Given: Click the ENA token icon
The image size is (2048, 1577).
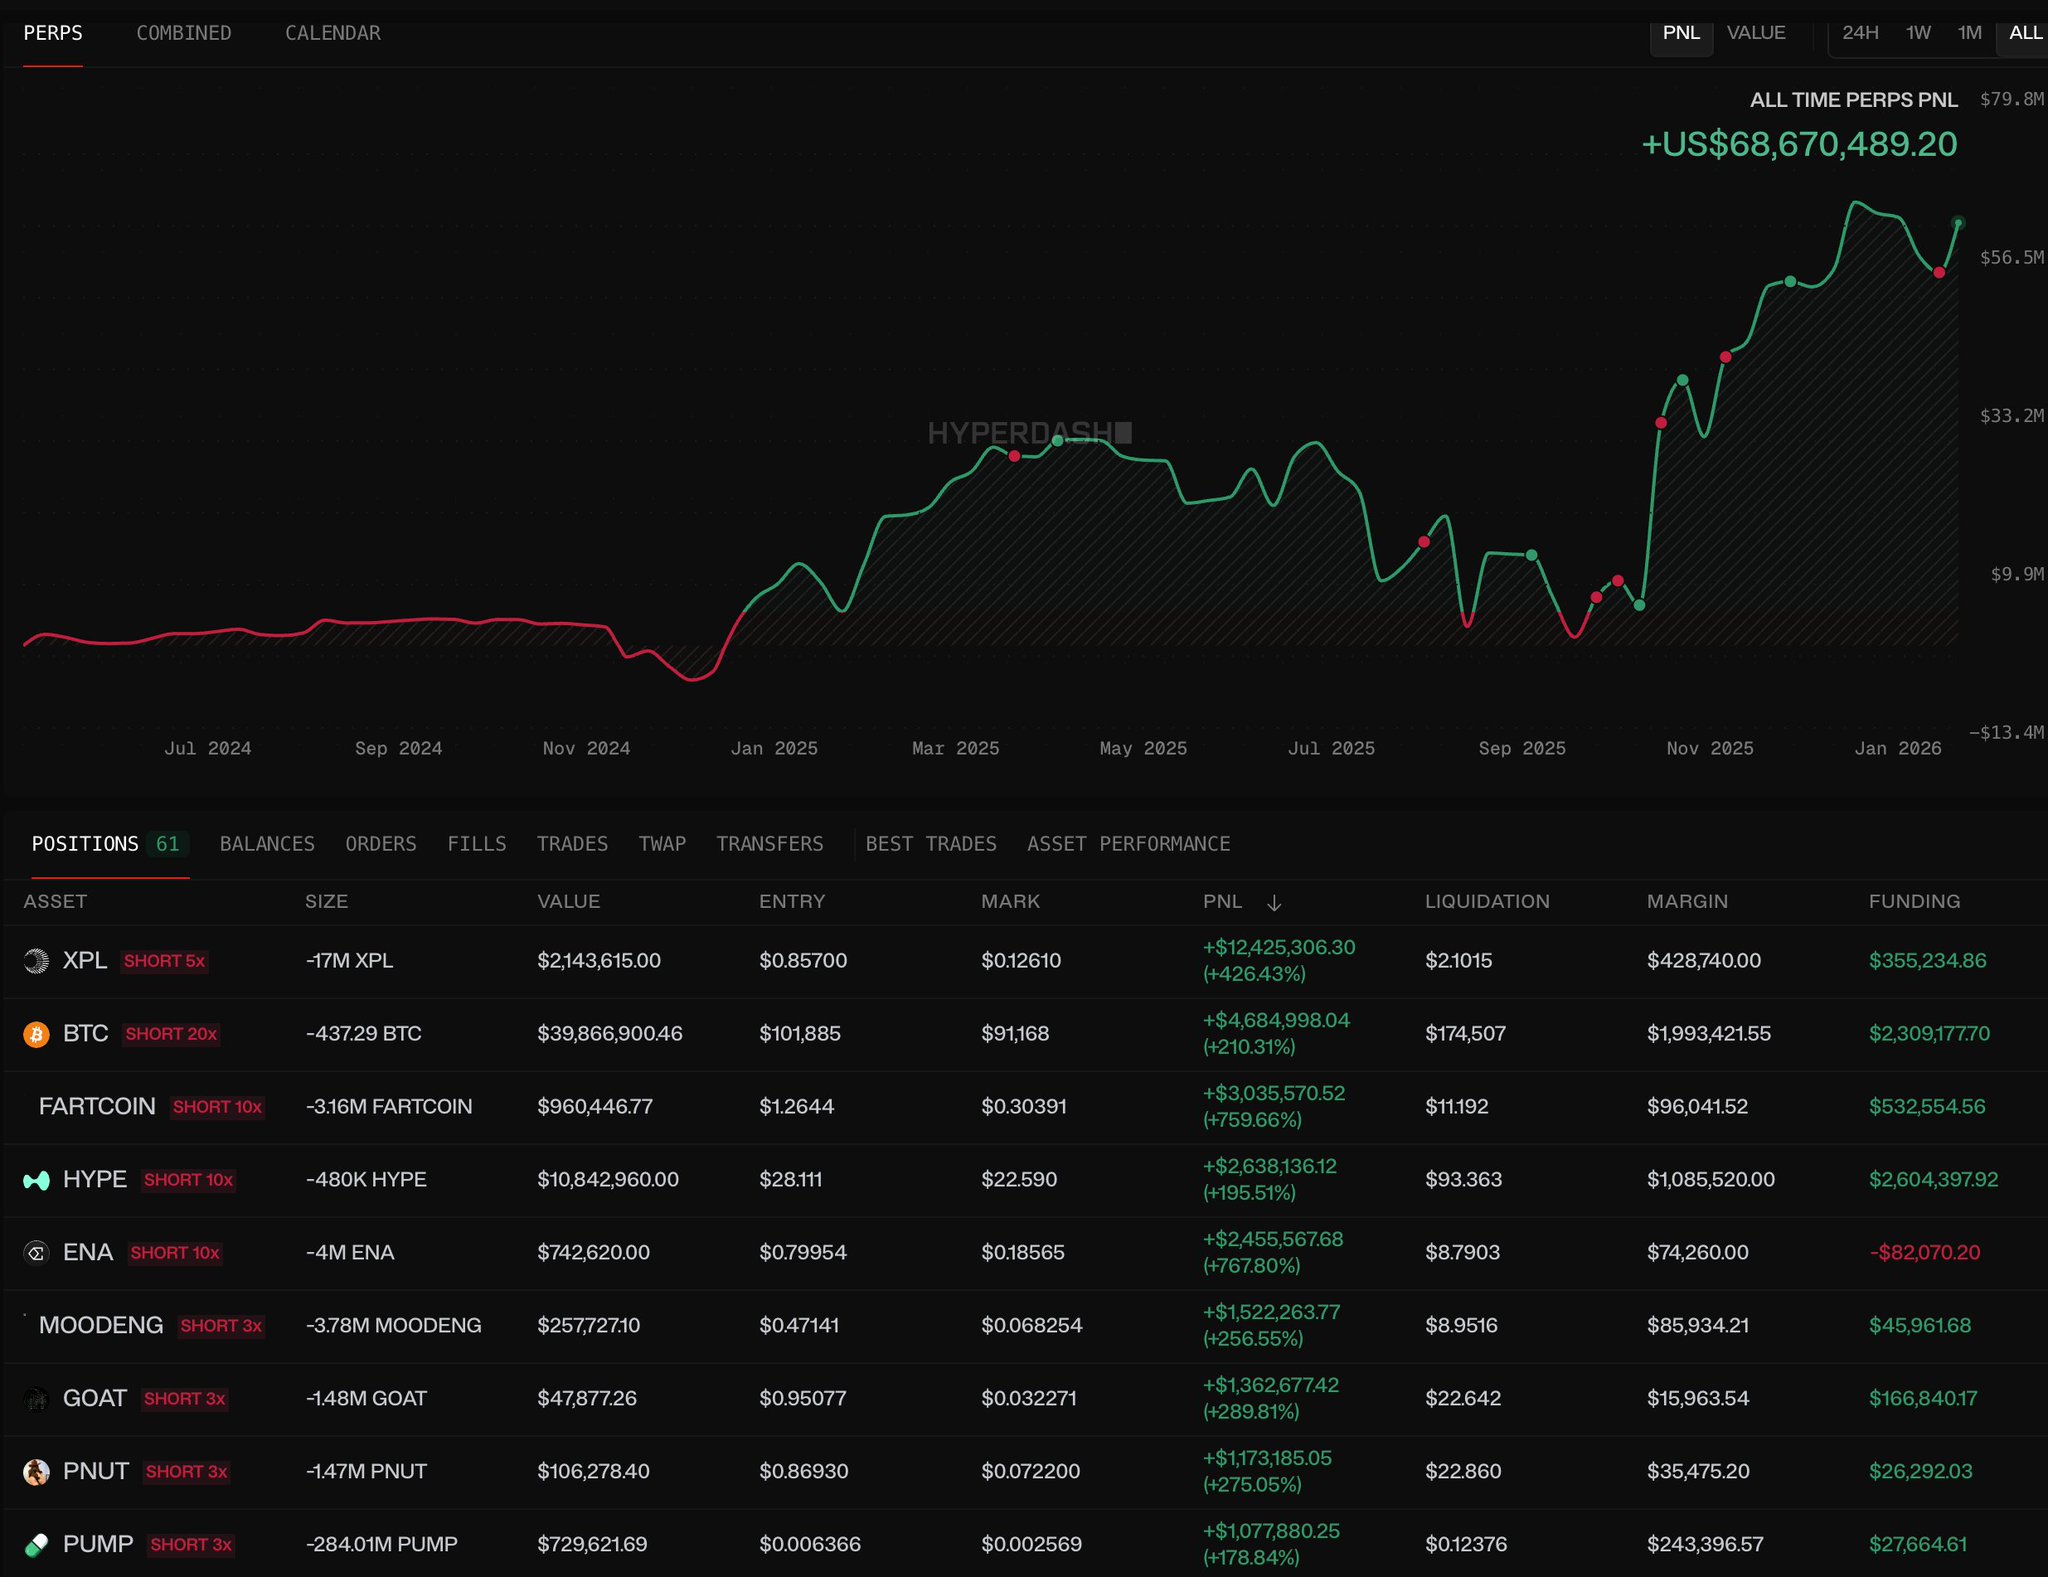Looking at the screenshot, I should point(36,1253).
